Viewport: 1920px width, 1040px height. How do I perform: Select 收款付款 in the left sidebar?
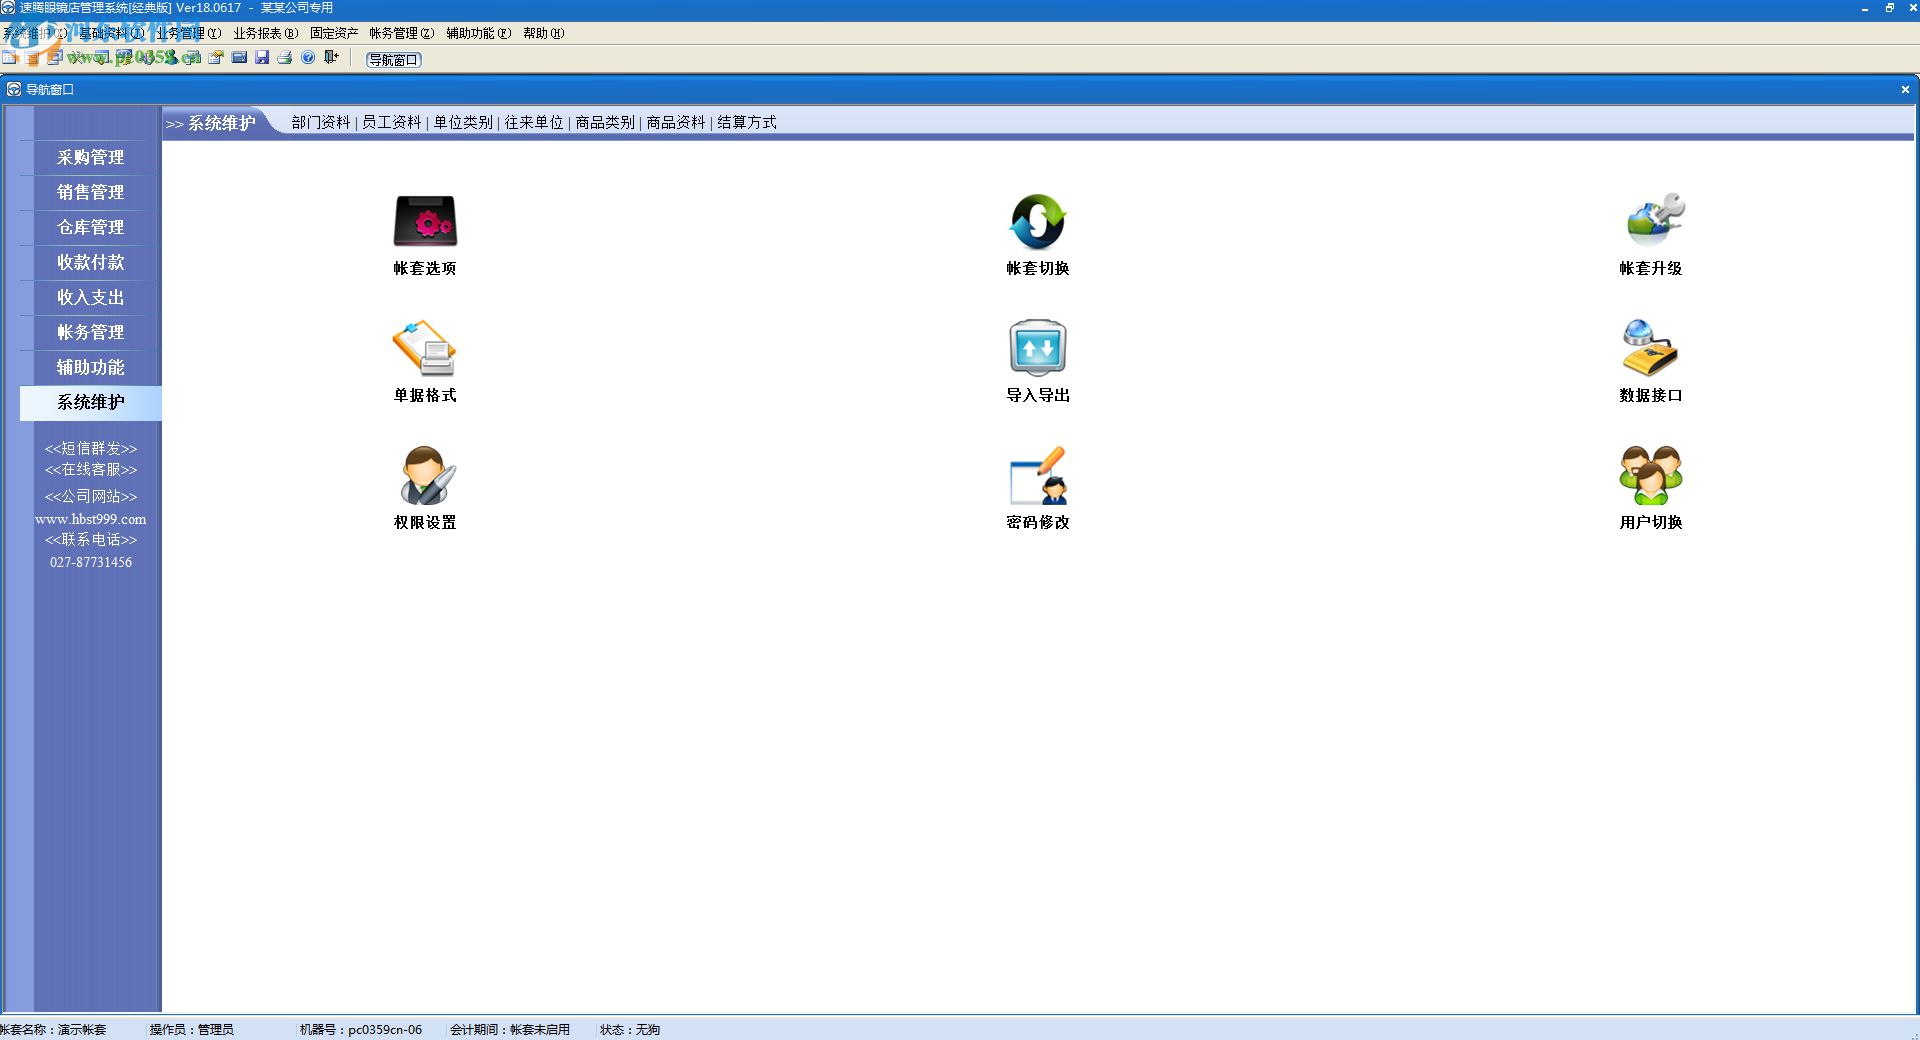pyautogui.click(x=90, y=262)
